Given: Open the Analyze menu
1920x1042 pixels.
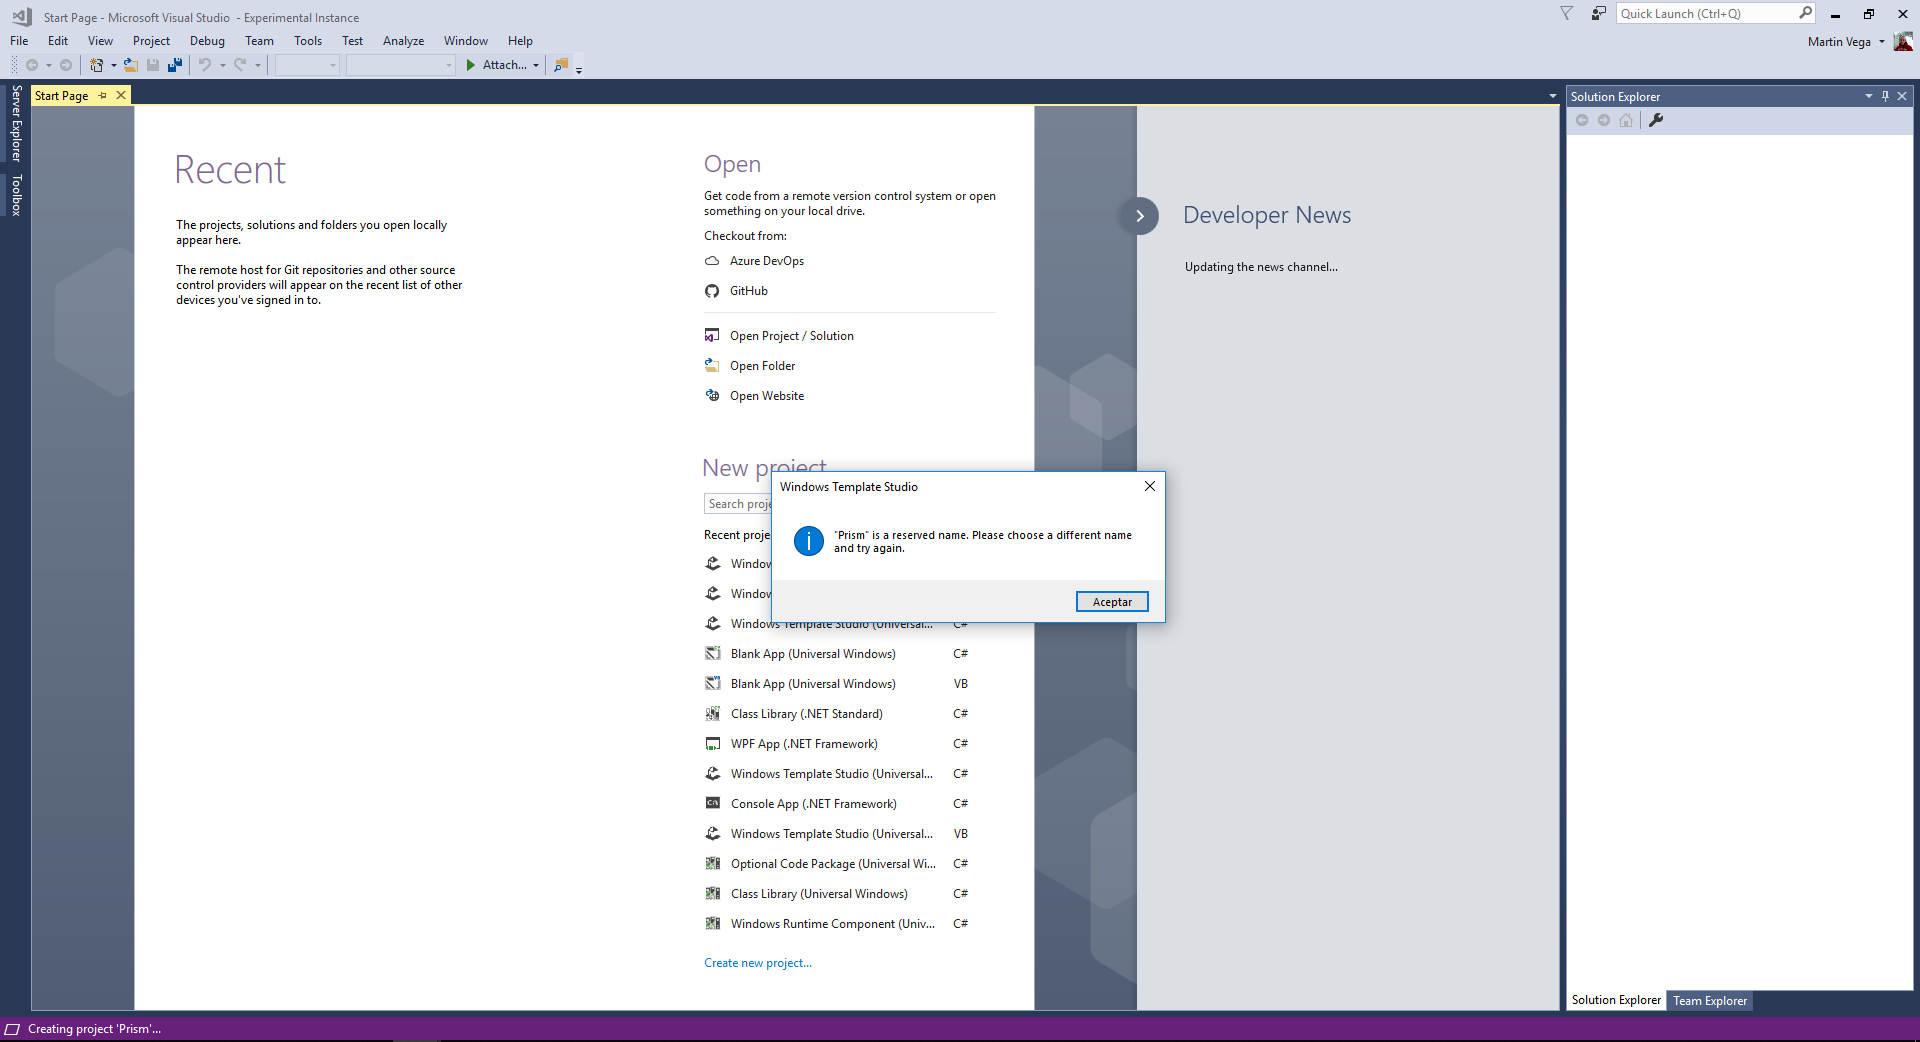Looking at the screenshot, I should point(403,41).
